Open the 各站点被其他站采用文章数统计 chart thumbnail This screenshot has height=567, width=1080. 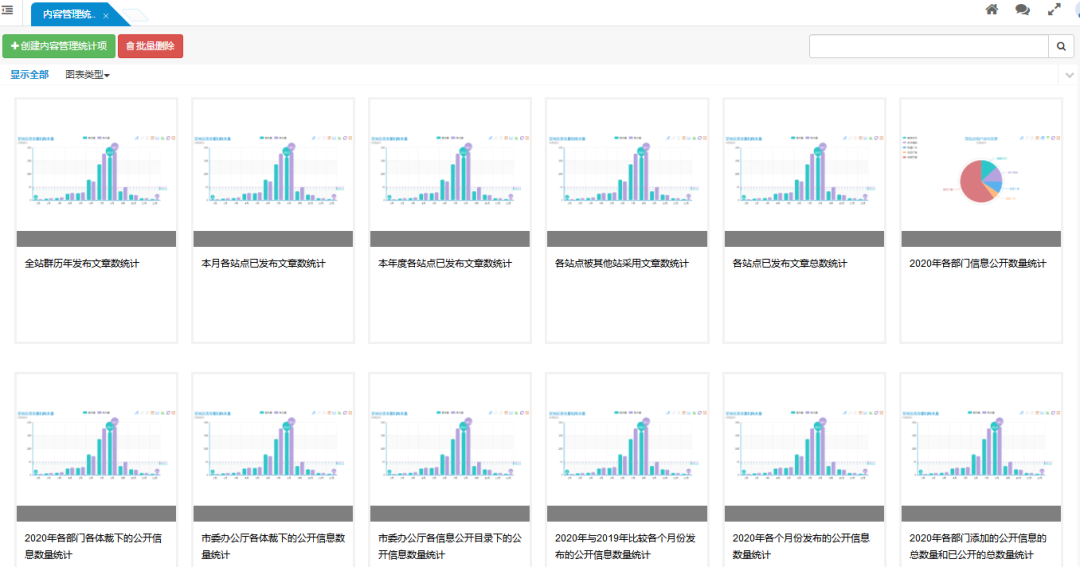627,166
